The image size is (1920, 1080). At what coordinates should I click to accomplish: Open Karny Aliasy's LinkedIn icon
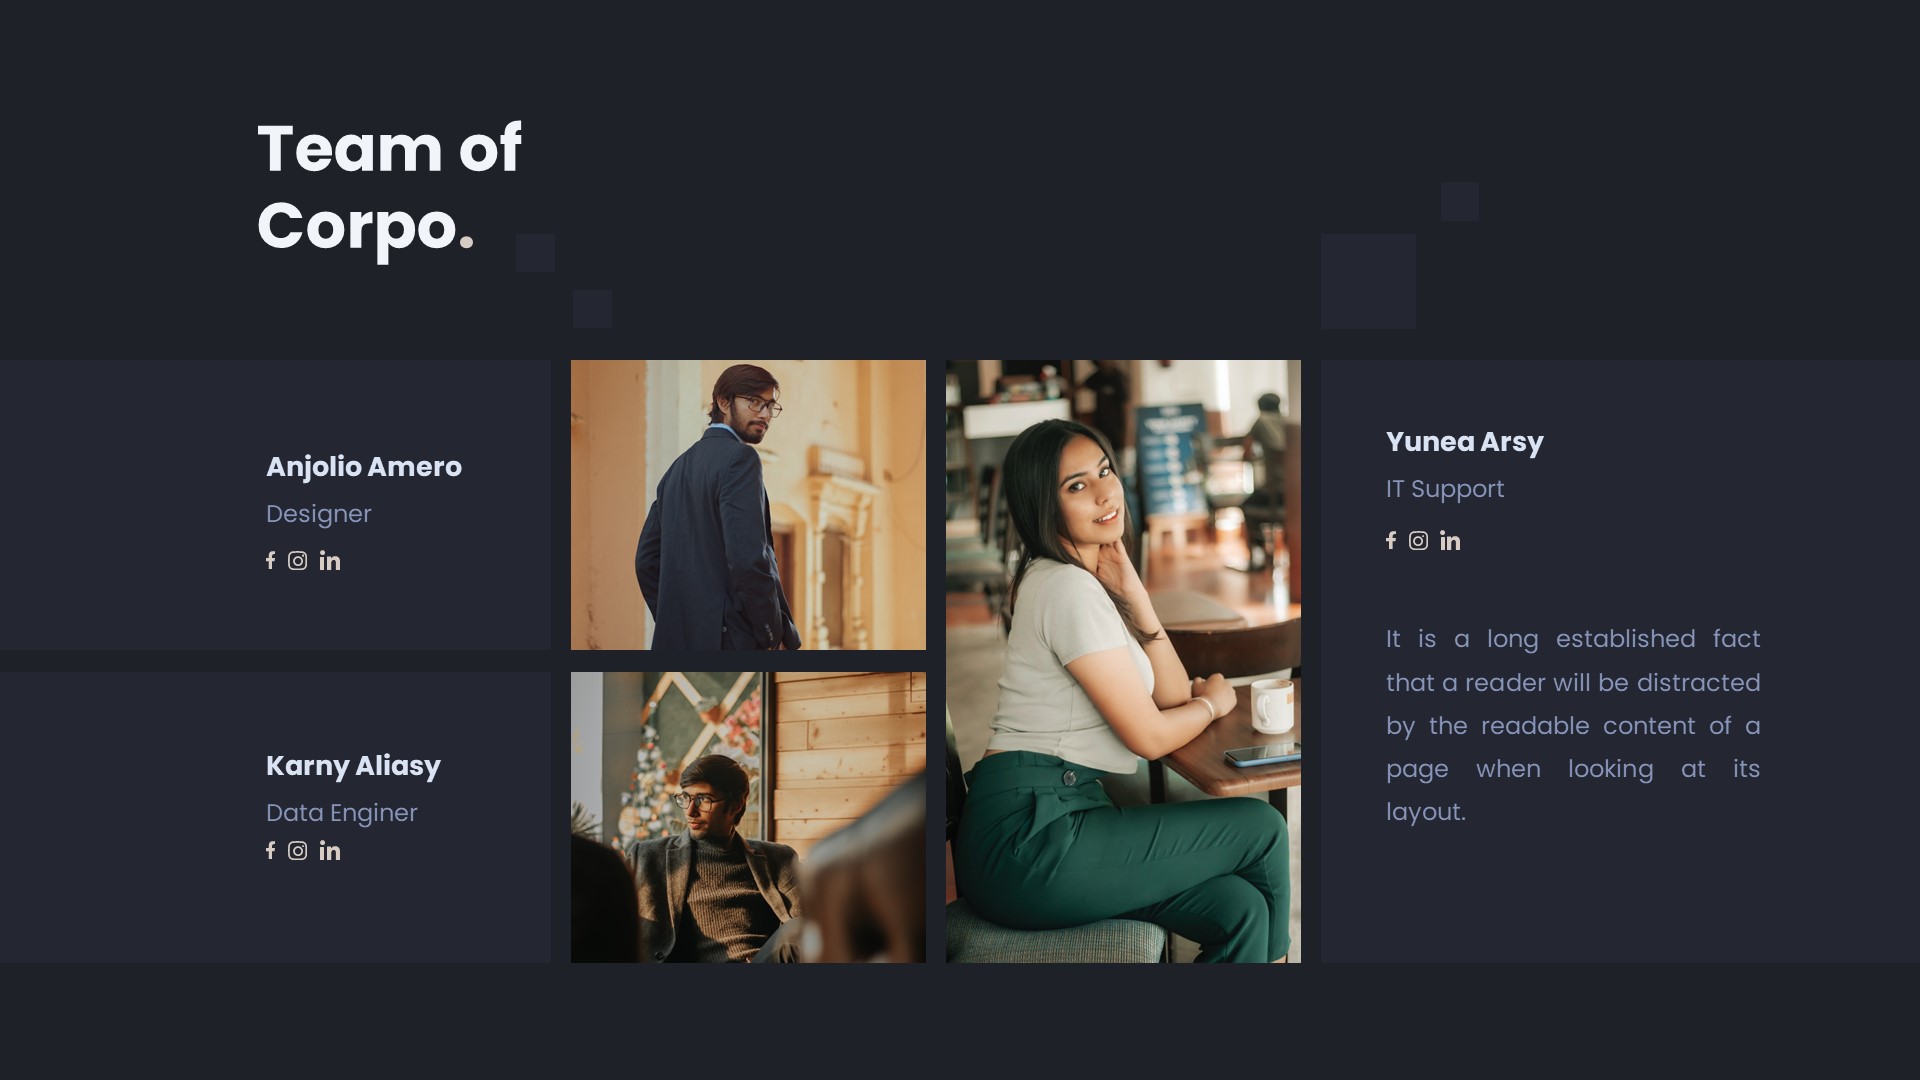329,851
